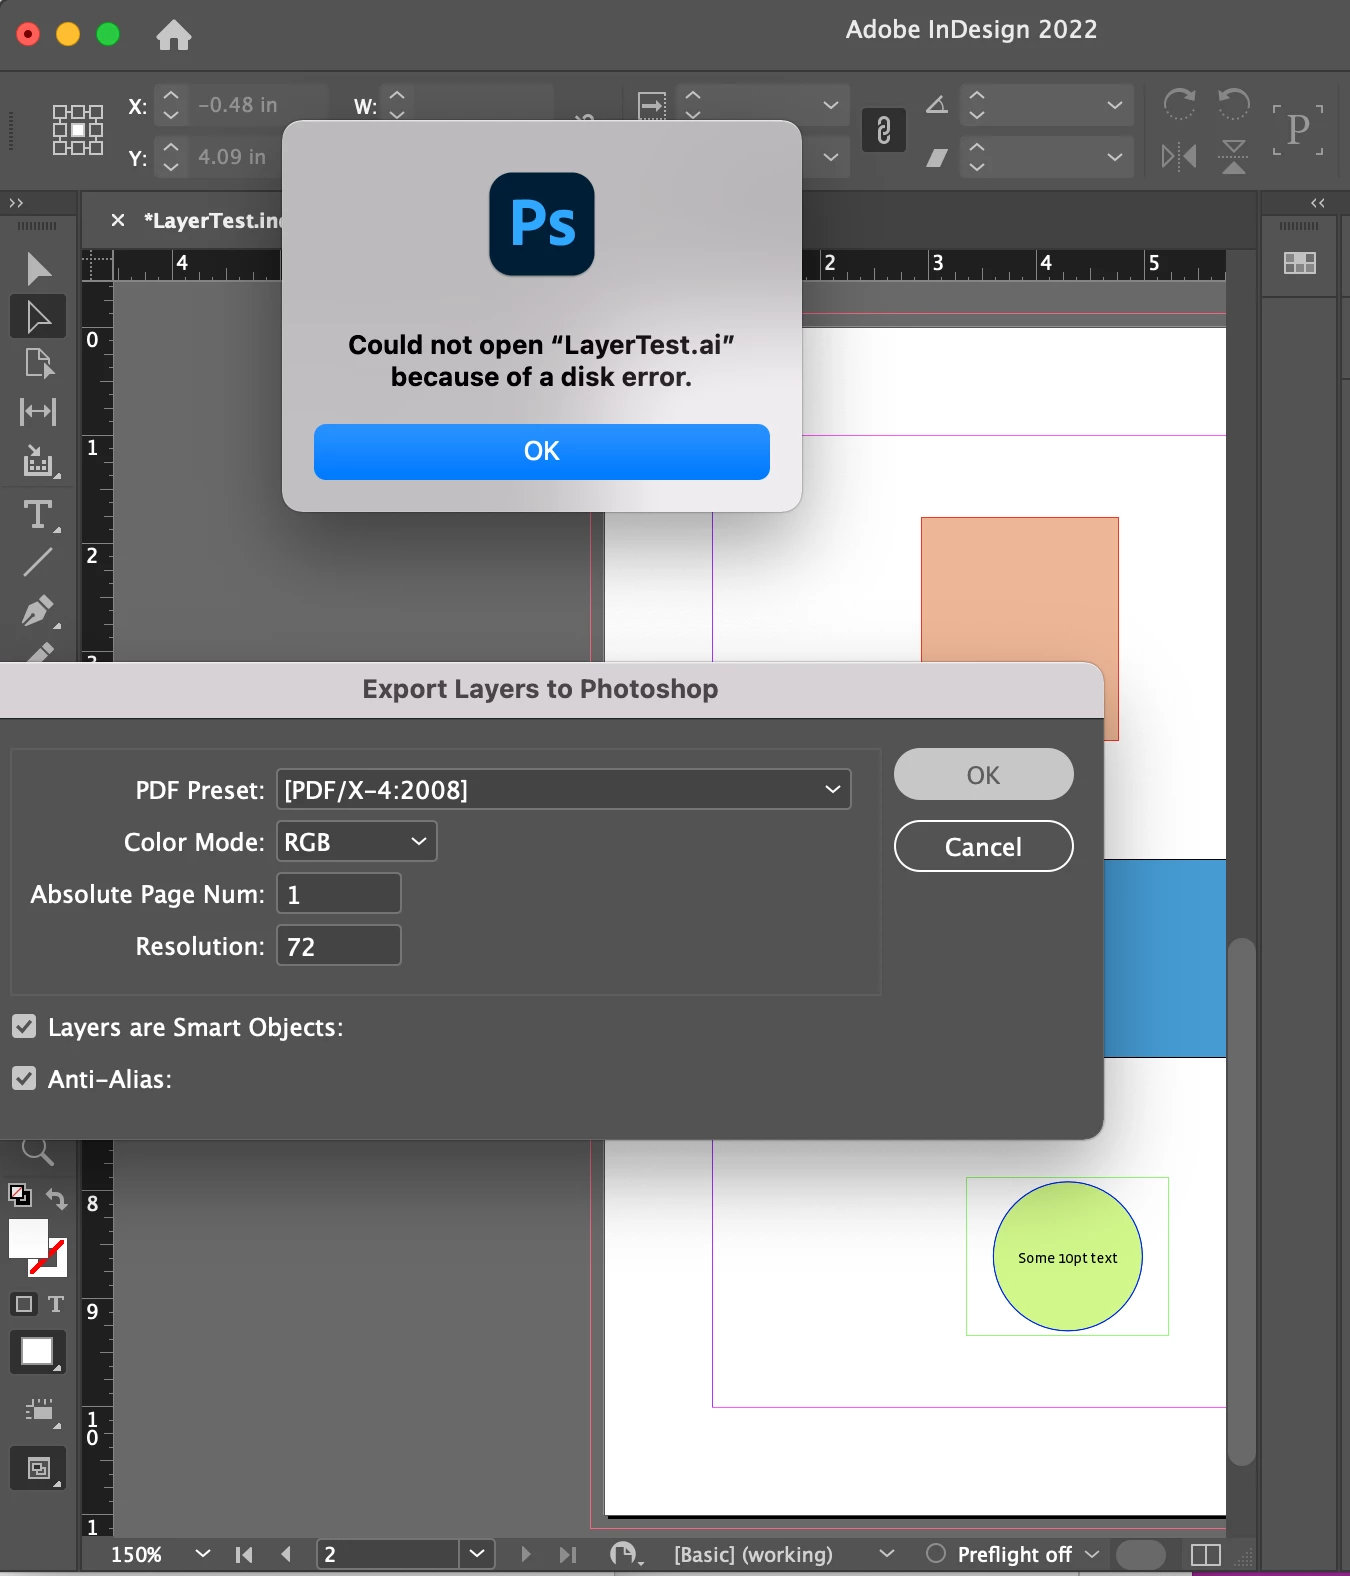Click OK in Export Layers to Photoshop dialog

pos(983,774)
